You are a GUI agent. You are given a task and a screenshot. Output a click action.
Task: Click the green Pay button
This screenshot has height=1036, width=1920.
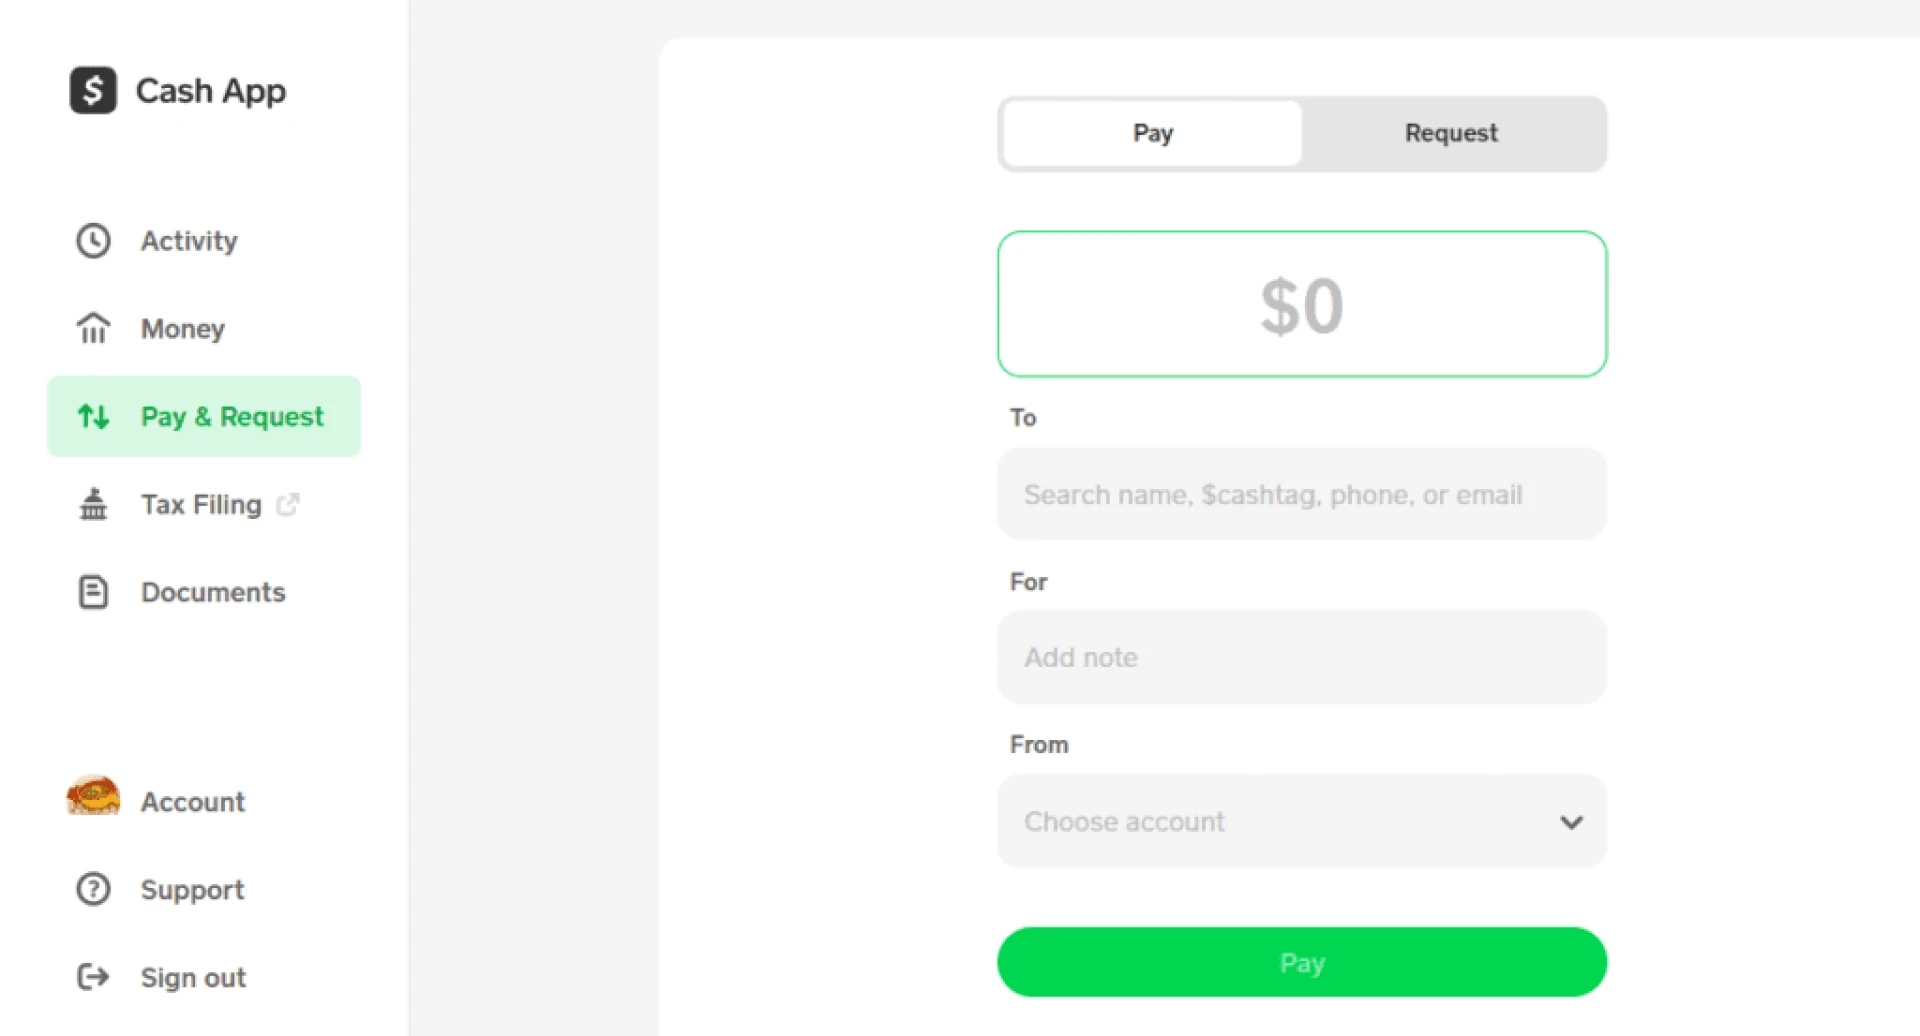[x=1300, y=962]
